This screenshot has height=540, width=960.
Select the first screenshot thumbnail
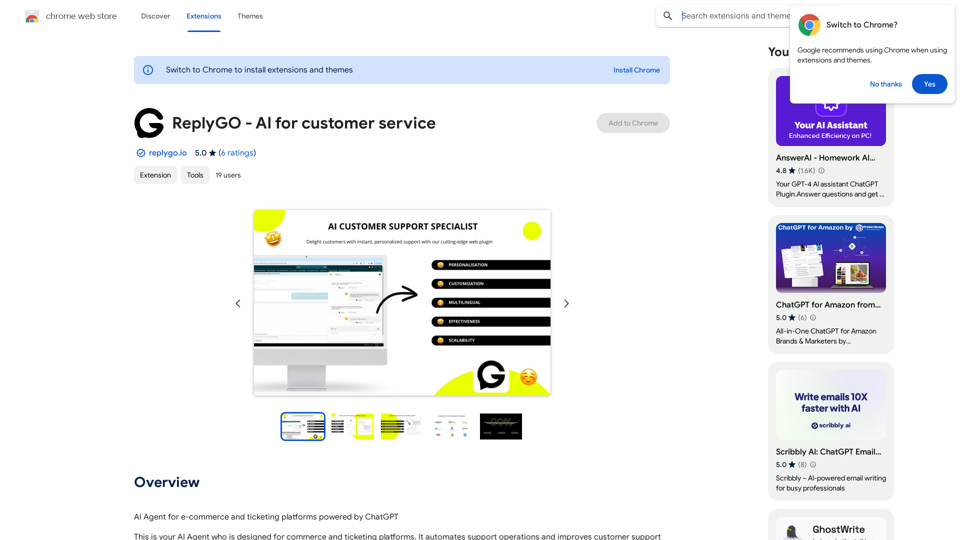pos(303,427)
